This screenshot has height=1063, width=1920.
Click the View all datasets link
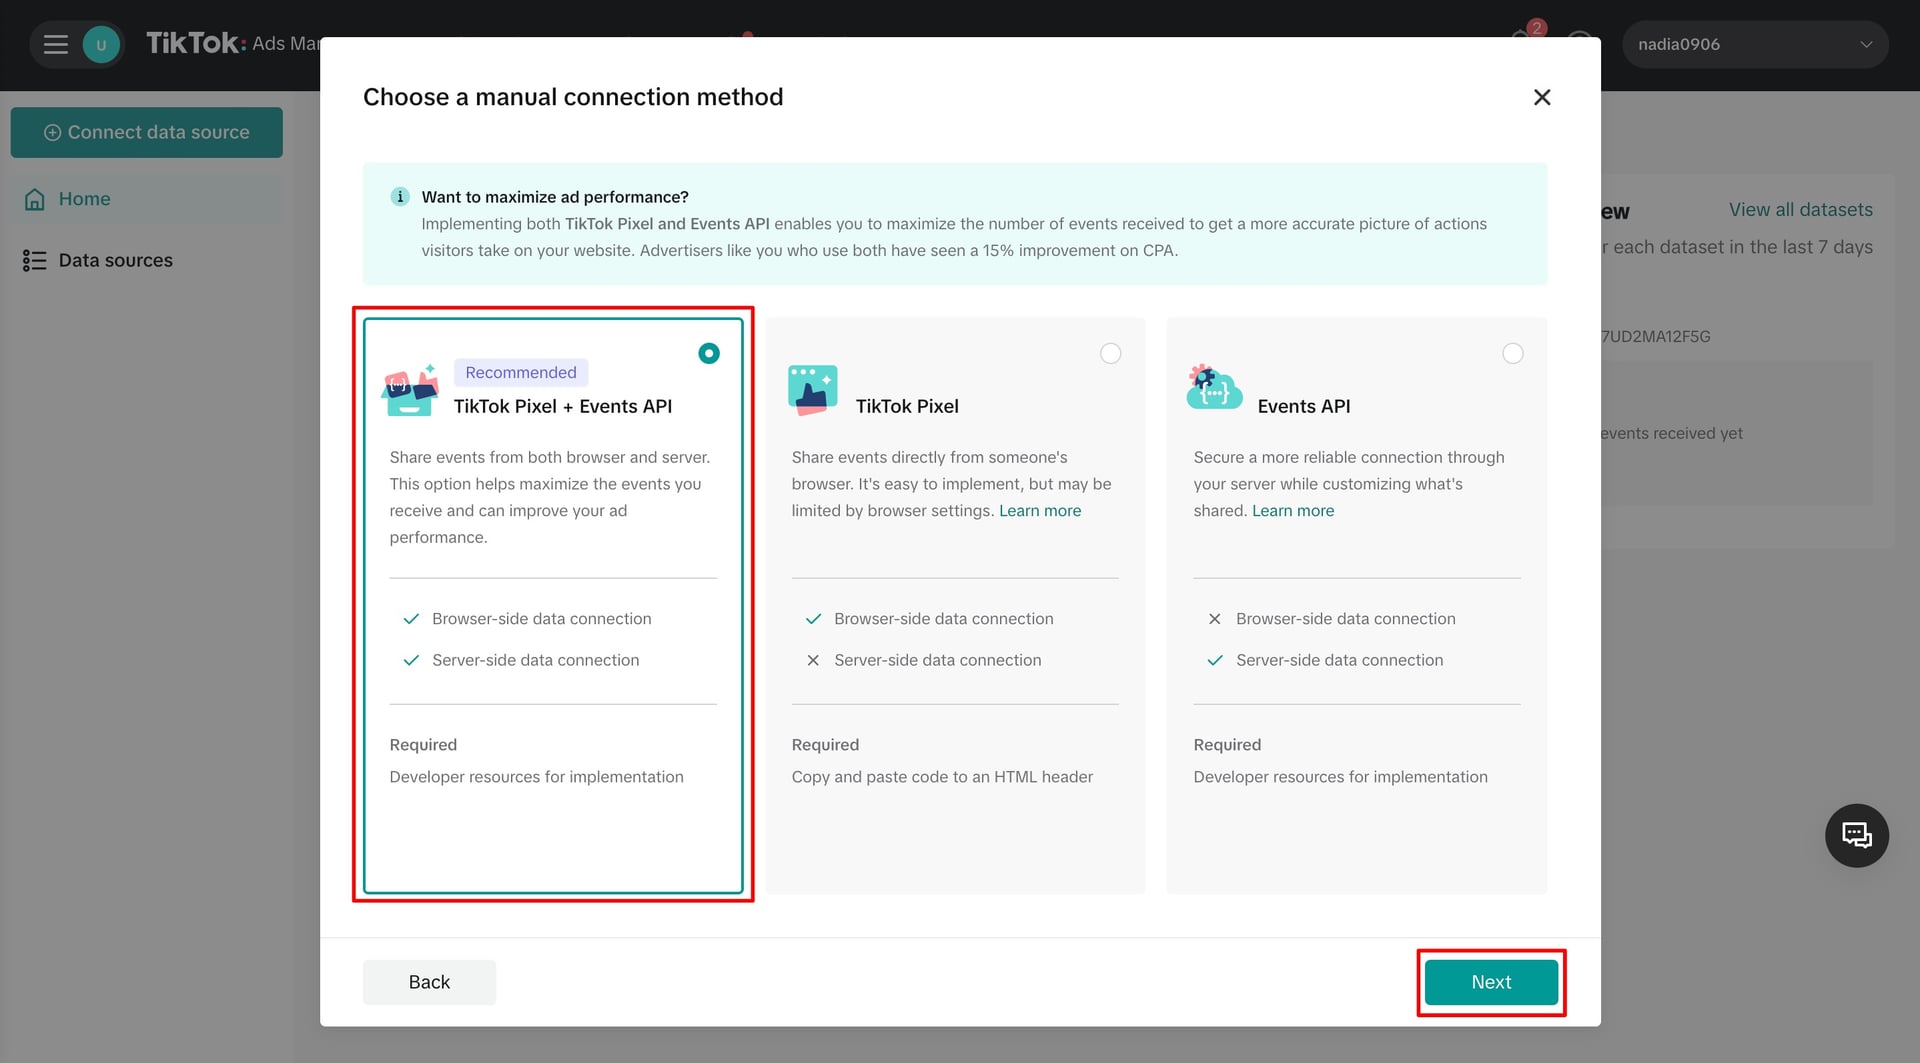point(1801,209)
